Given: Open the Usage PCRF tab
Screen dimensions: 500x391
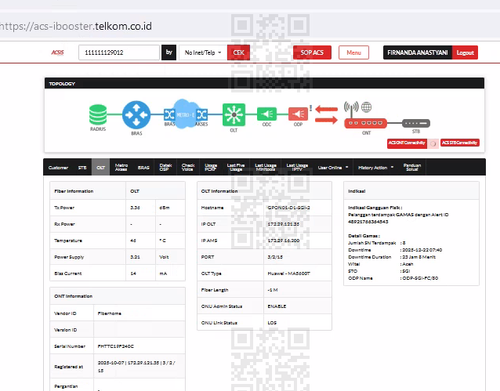Looking at the screenshot, I should (211, 167).
